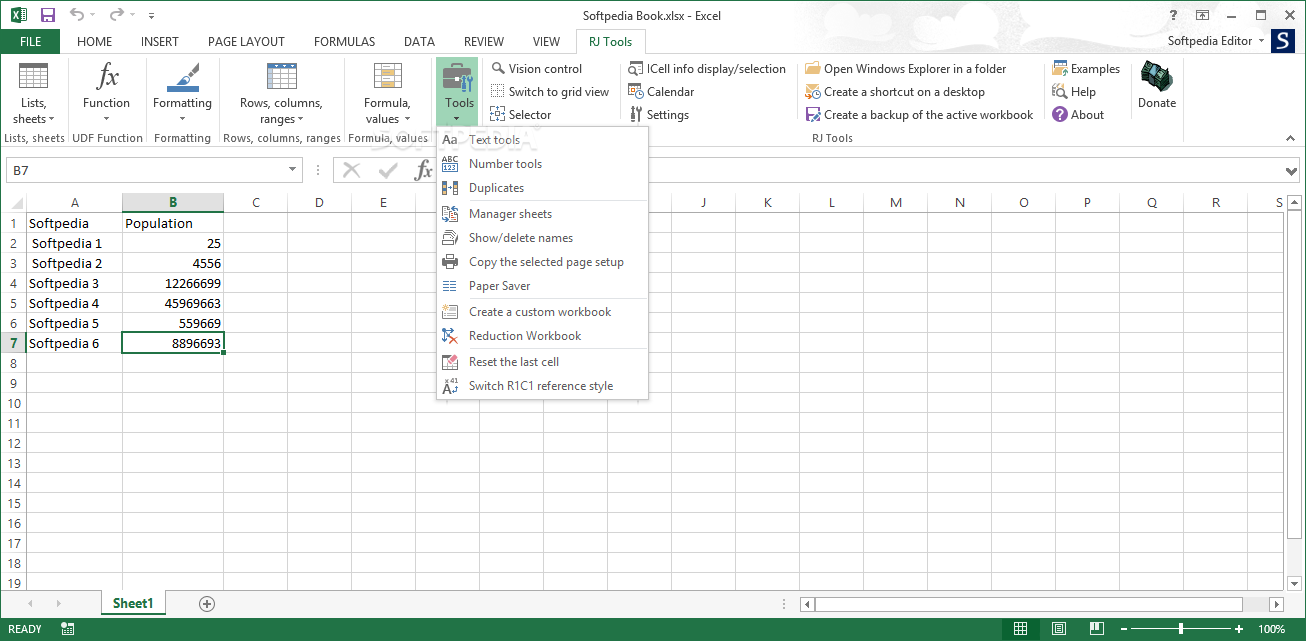Click the New sheet plus icon
Image resolution: width=1306 pixels, height=641 pixels.
point(207,604)
